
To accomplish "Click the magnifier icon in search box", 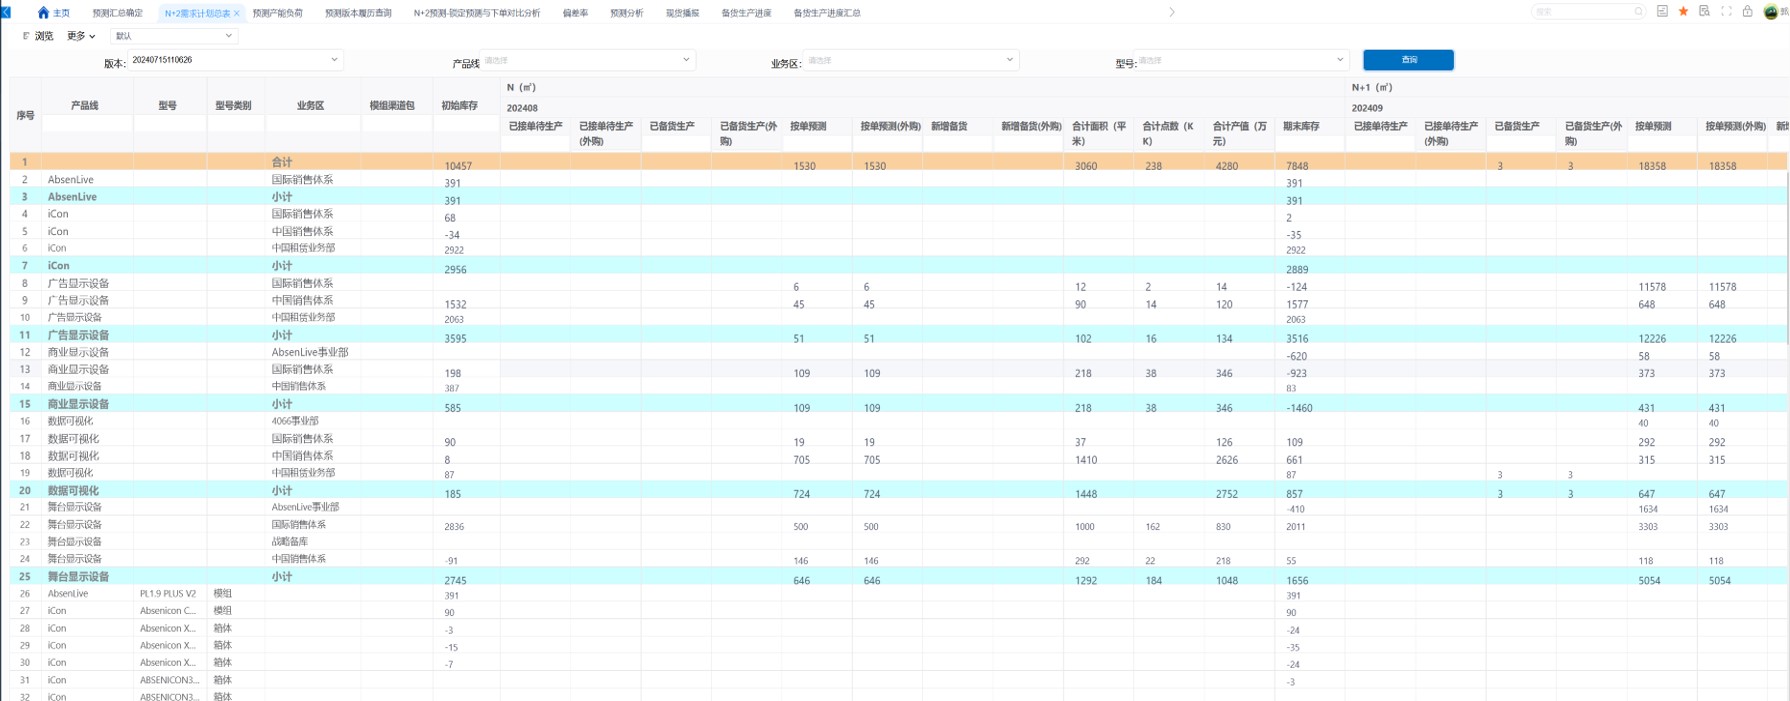I will [1638, 12].
